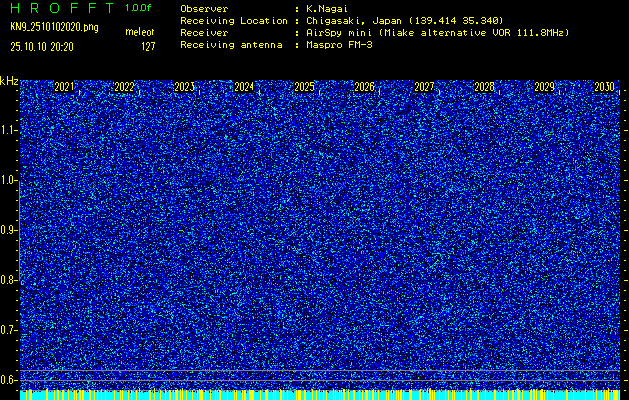Click the 0.6 frequency axis label
This screenshot has height=400, width=629.
pyautogui.click(x=9, y=380)
